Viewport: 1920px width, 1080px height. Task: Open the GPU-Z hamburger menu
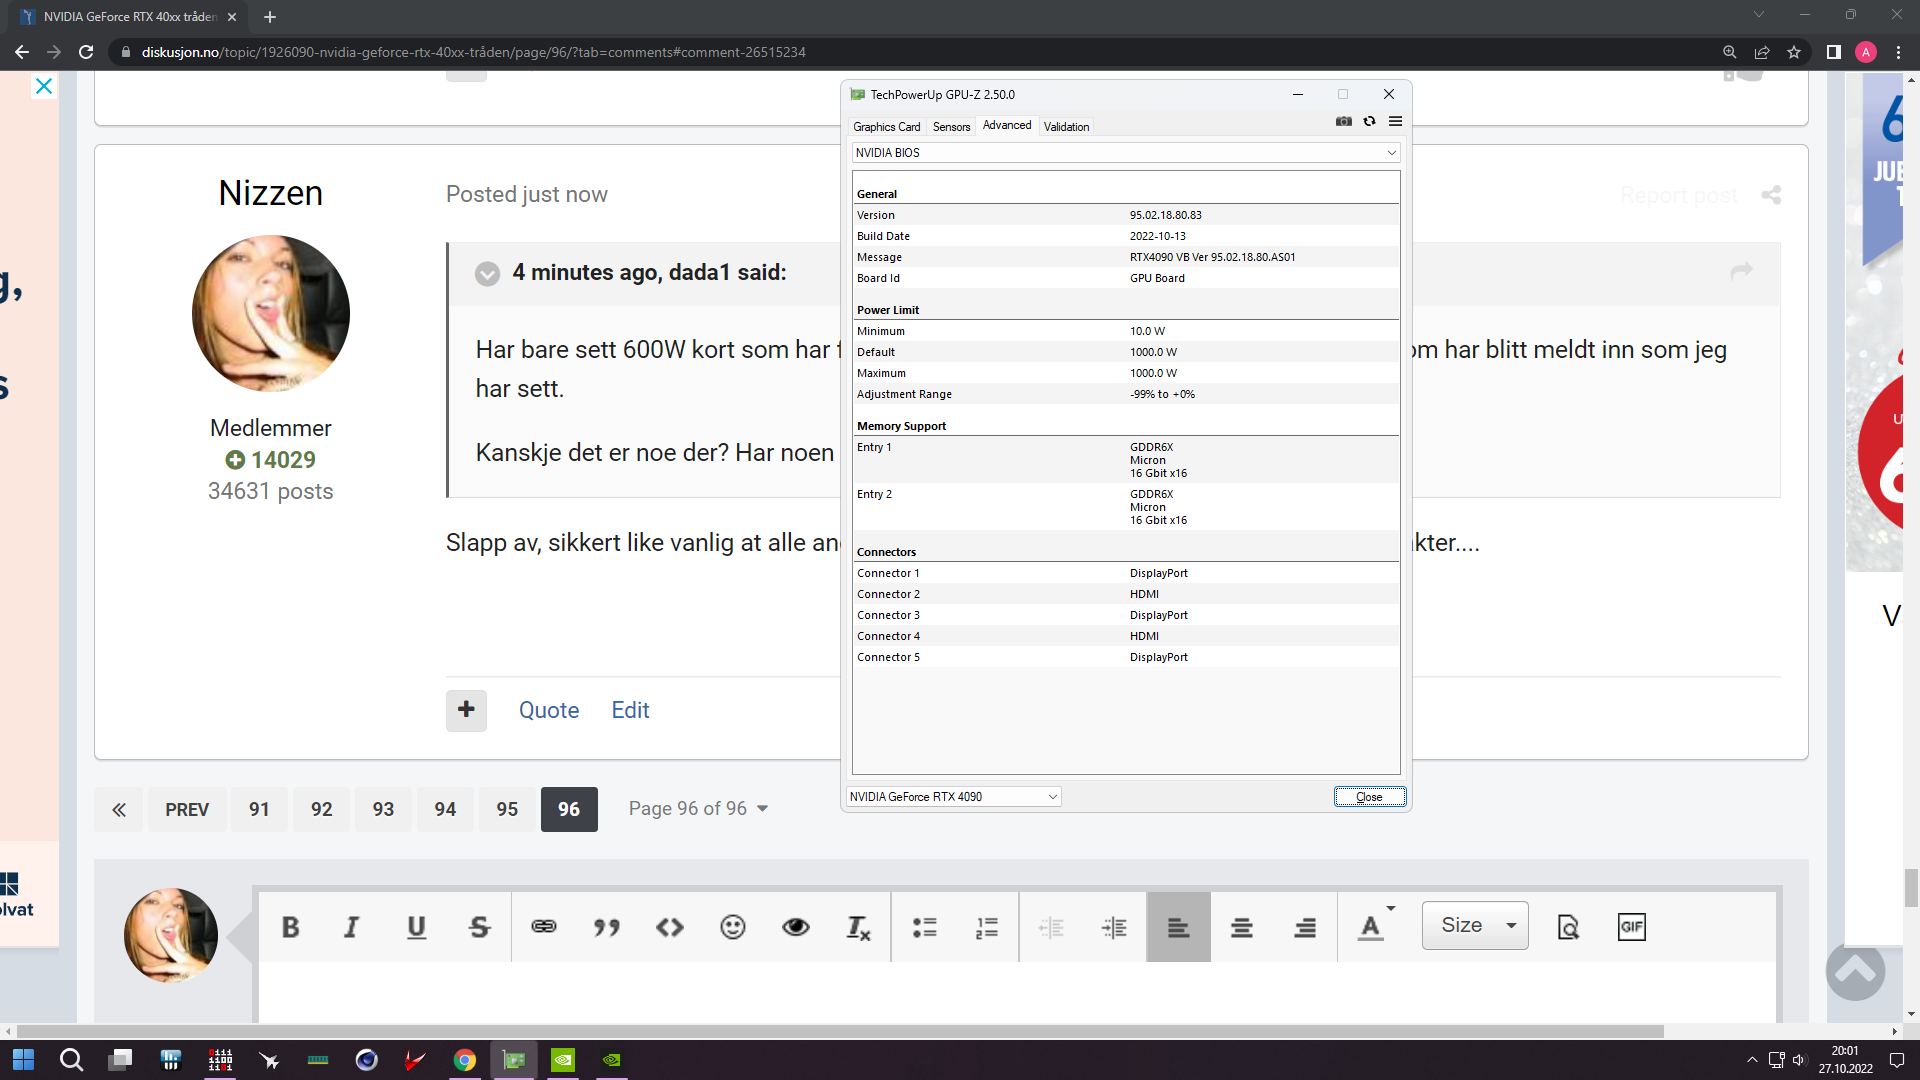[x=1395, y=121]
